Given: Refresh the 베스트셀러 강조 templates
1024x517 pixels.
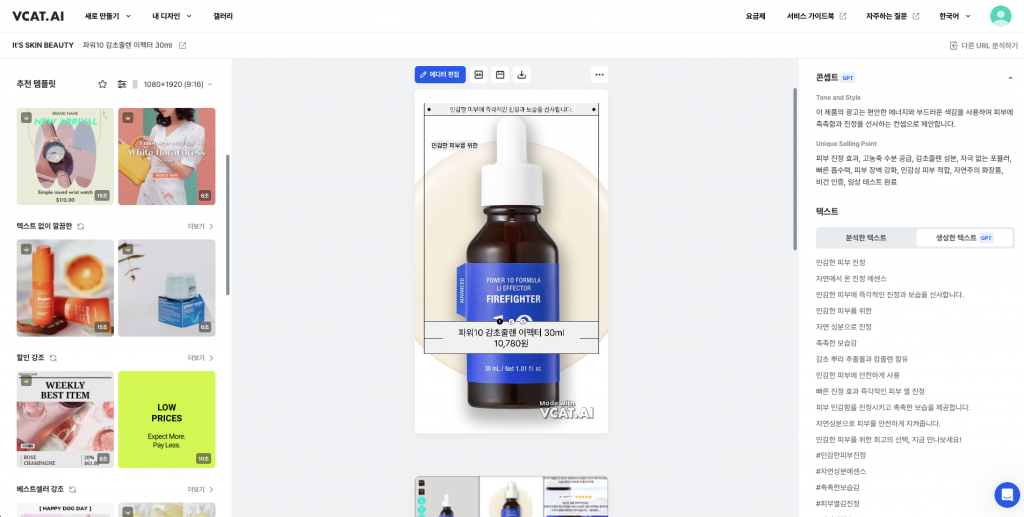Looking at the screenshot, I should 72,489.
